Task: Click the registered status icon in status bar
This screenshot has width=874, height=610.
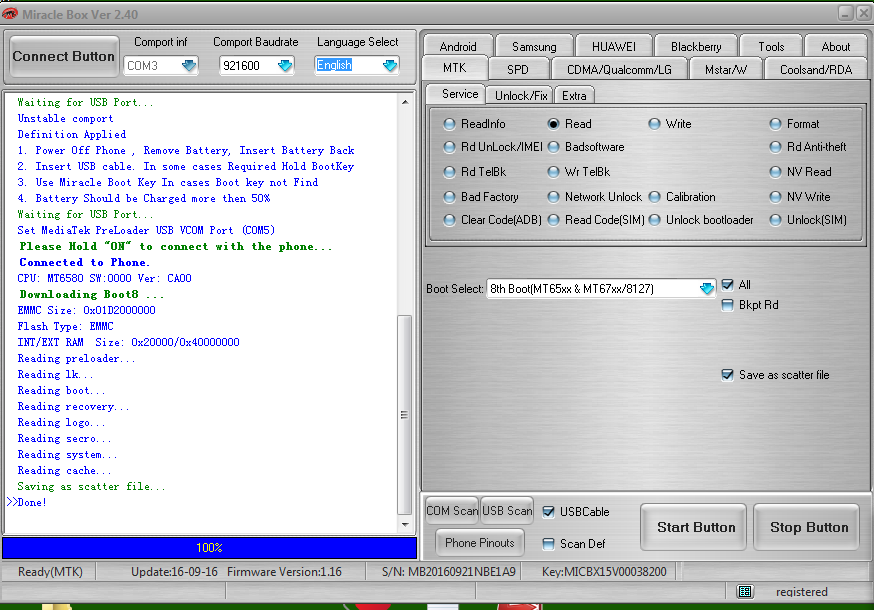Action: [x=745, y=592]
